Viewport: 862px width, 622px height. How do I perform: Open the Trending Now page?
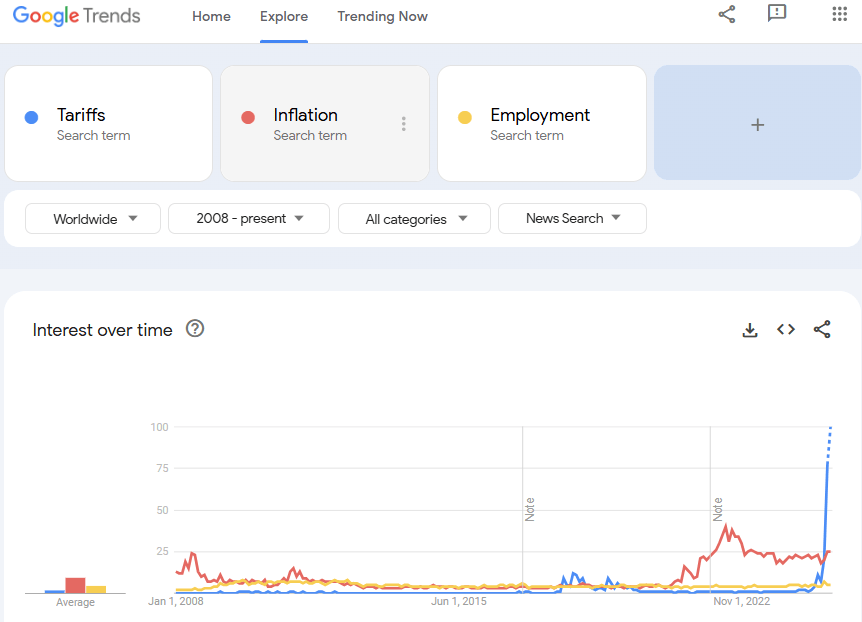click(x=382, y=16)
